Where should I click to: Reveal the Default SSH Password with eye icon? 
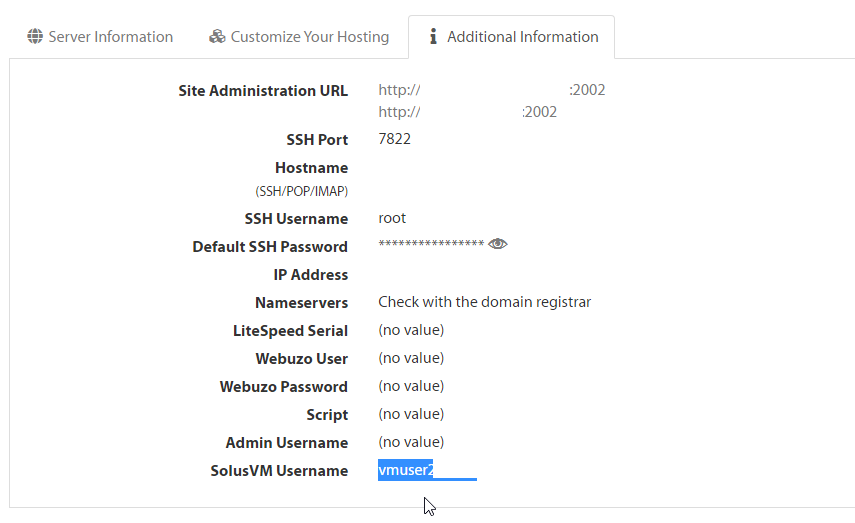497,244
